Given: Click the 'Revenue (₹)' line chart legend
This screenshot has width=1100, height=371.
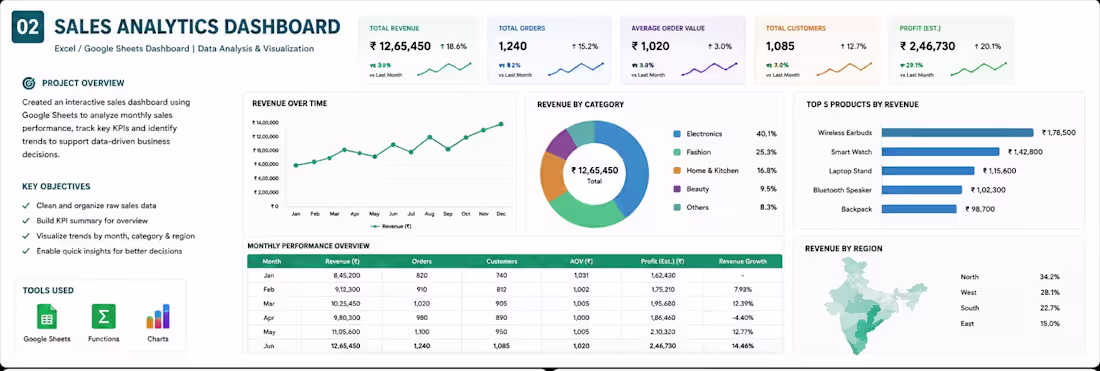Looking at the screenshot, I should click(391, 227).
